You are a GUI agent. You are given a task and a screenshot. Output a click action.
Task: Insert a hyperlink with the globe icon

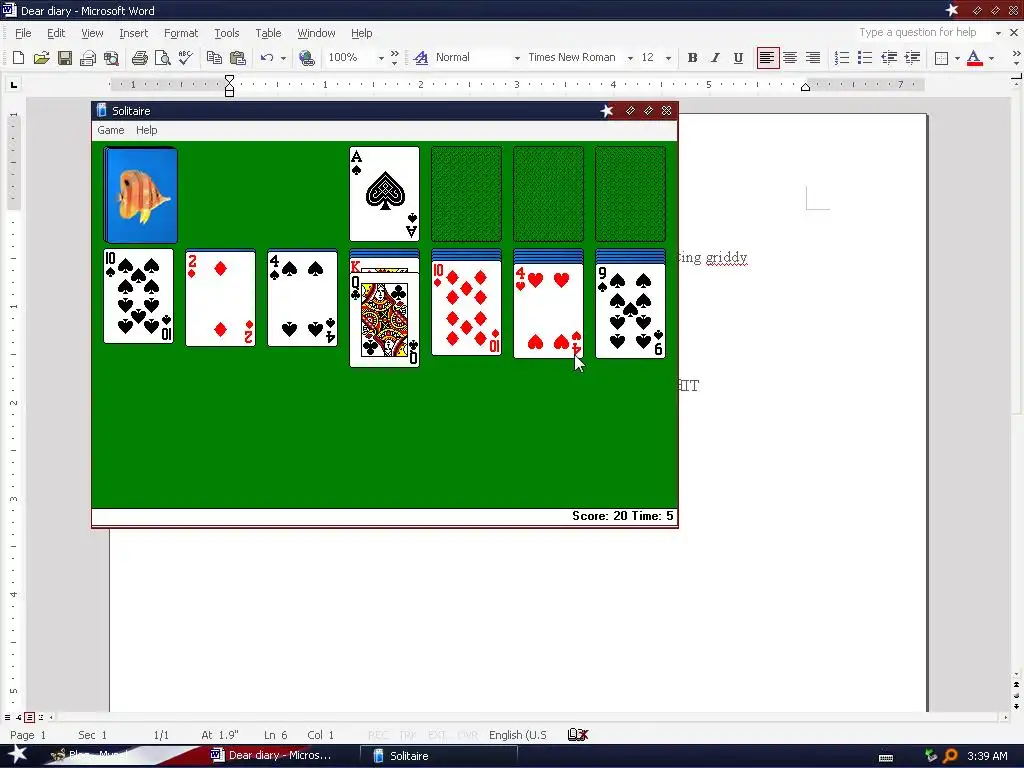[306, 58]
